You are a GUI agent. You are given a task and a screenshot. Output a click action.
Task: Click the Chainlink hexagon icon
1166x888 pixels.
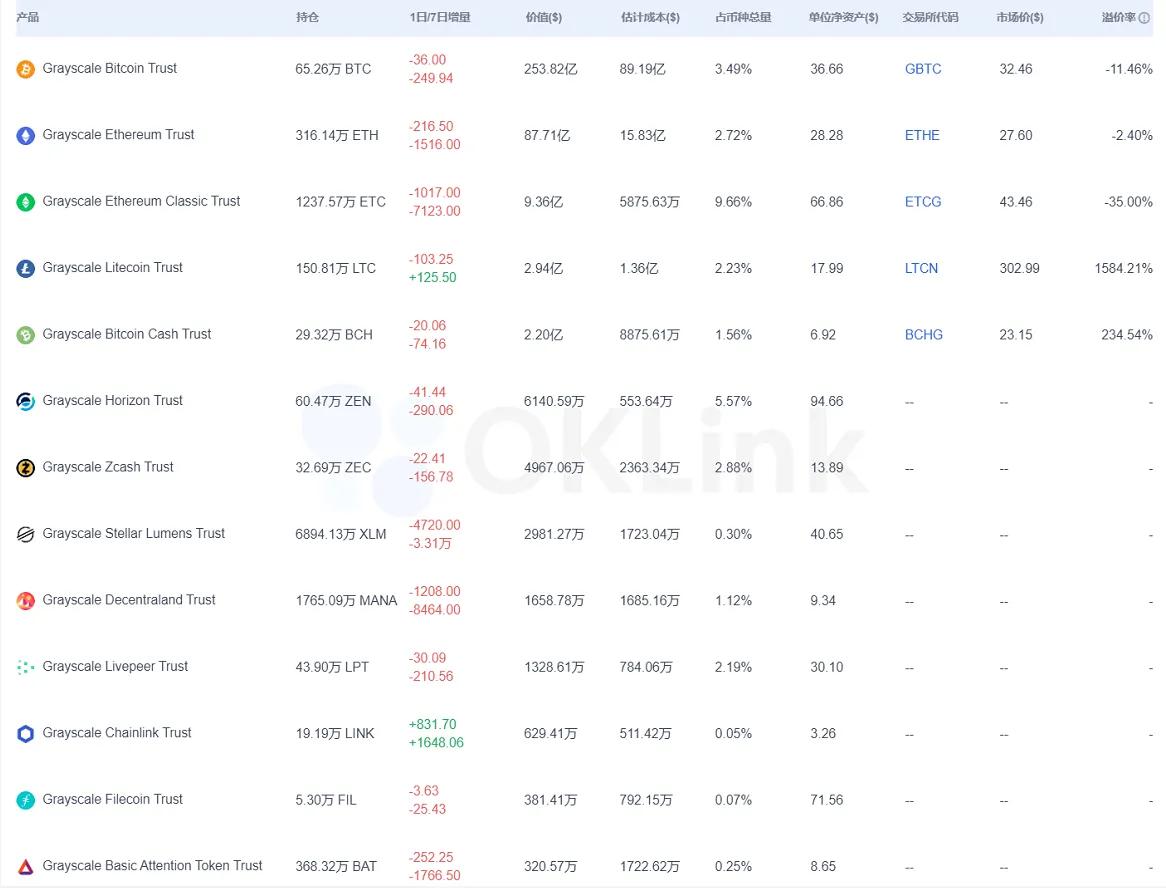[x=25, y=734]
